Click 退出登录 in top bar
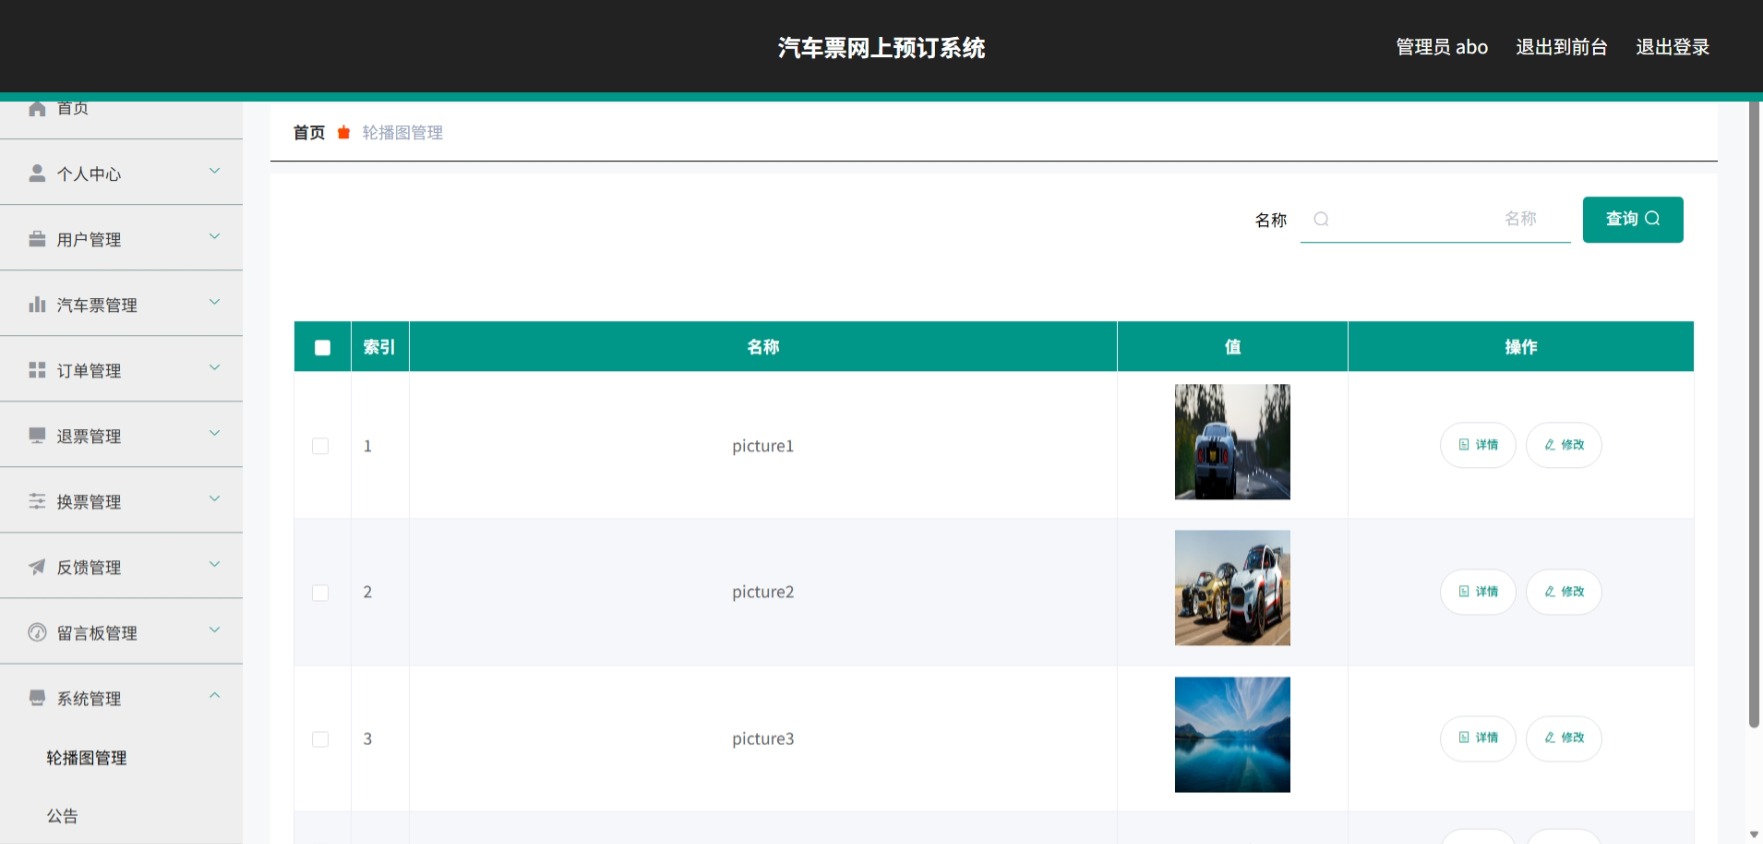This screenshot has height=844, width=1763. point(1672,47)
